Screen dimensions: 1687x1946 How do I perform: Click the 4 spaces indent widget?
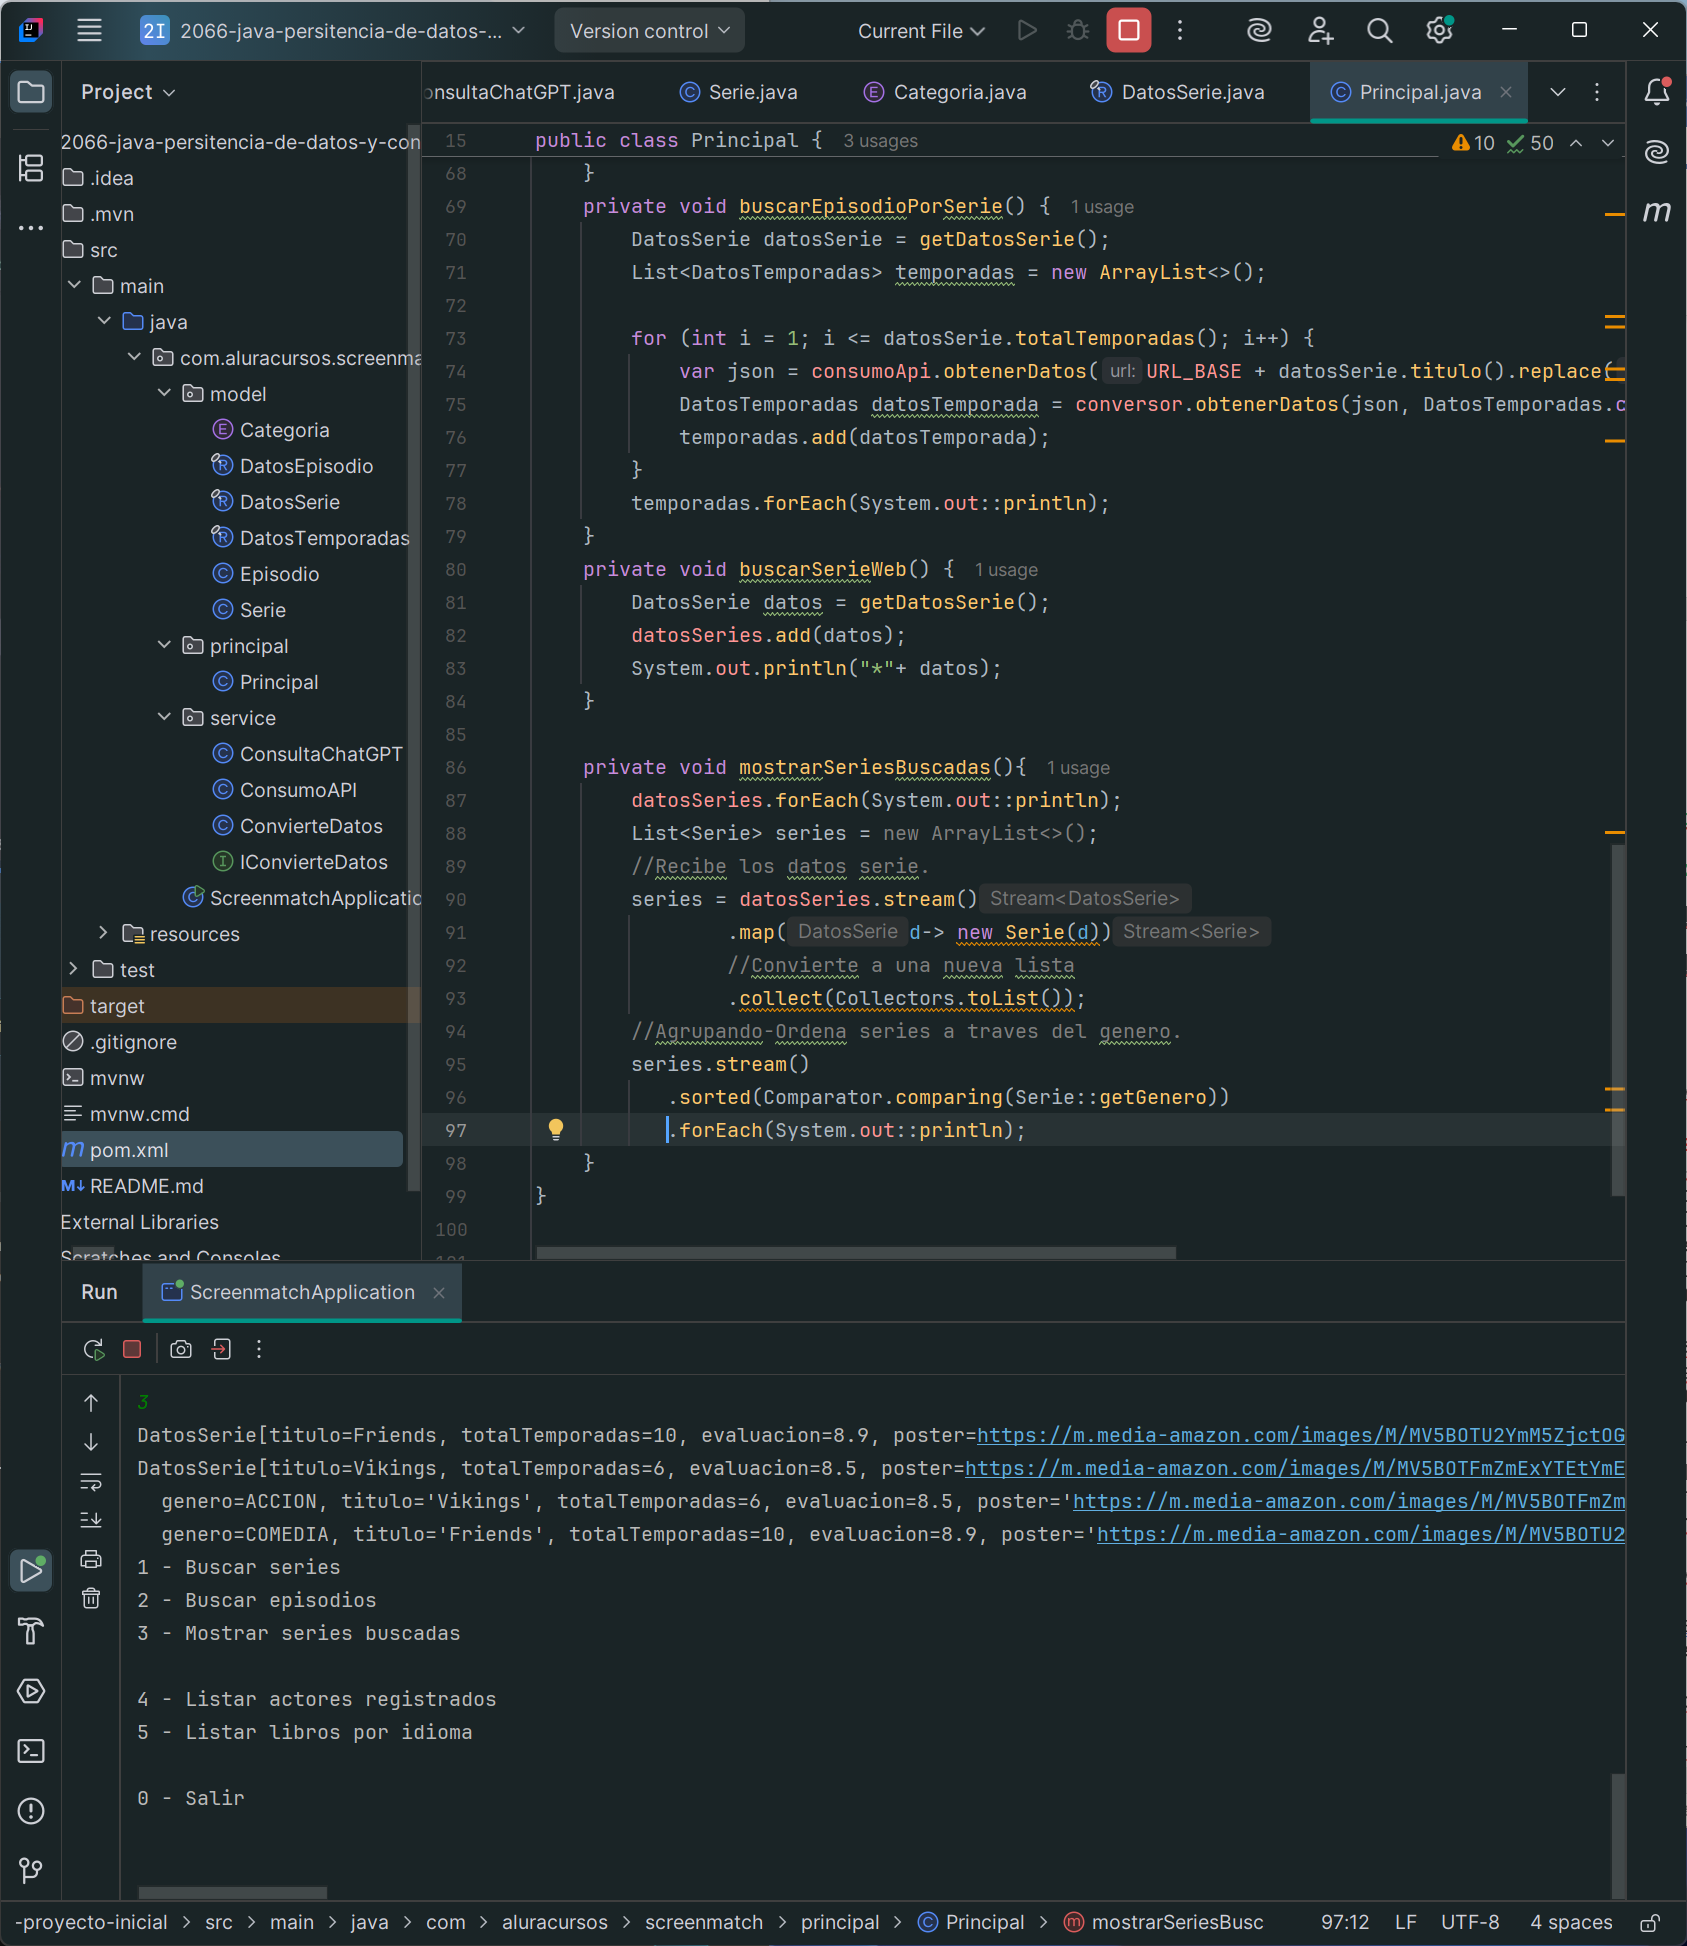pyautogui.click(x=1571, y=1922)
